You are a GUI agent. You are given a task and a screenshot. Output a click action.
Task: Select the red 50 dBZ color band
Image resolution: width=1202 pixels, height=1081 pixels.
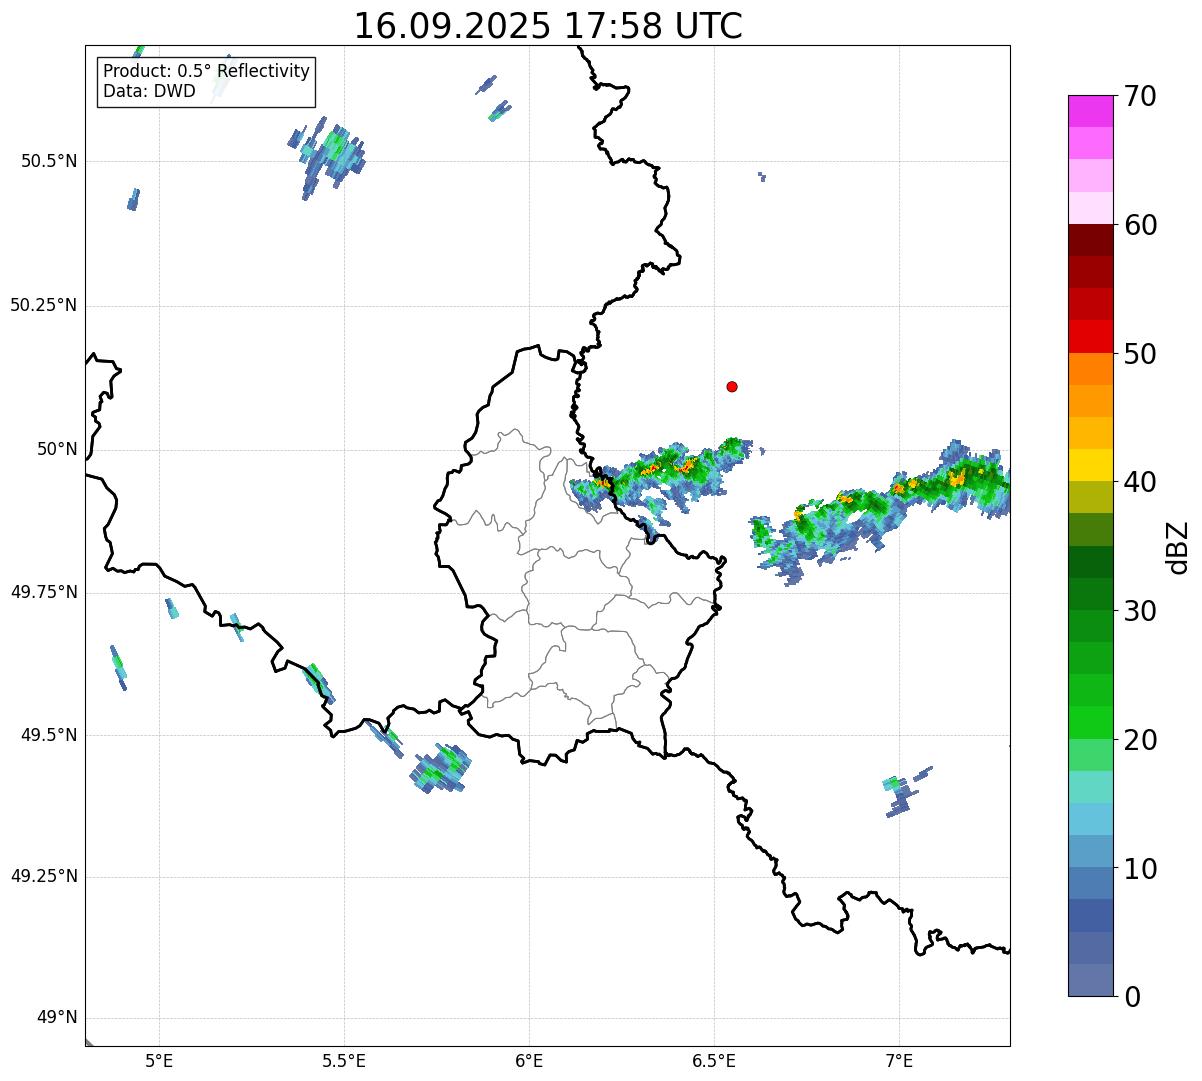1091,336
